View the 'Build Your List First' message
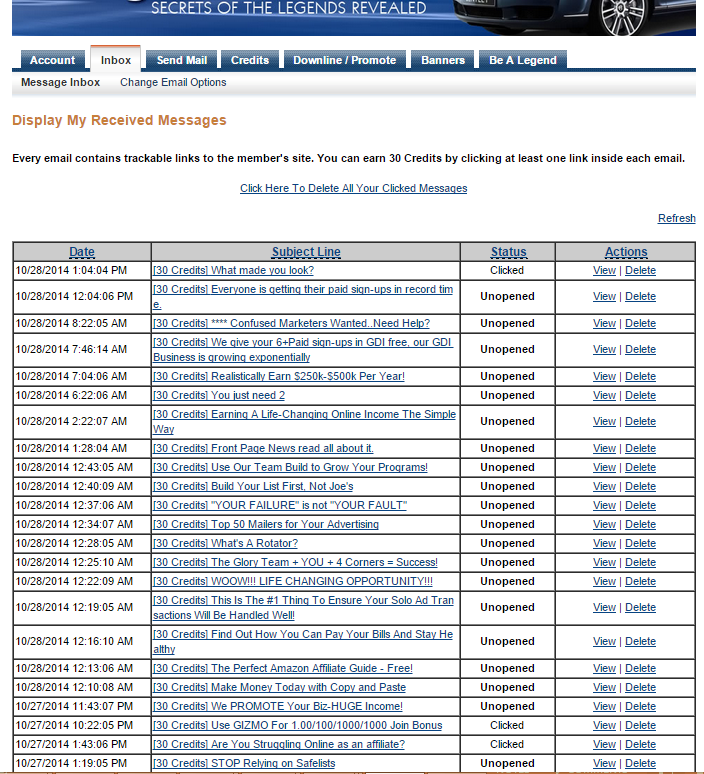Image resolution: width=704 pixels, height=774 pixels. pyautogui.click(x=604, y=486)
